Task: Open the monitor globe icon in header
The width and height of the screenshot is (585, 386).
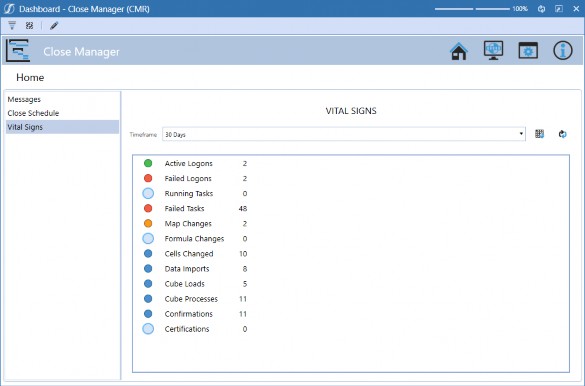Action: 493,50
